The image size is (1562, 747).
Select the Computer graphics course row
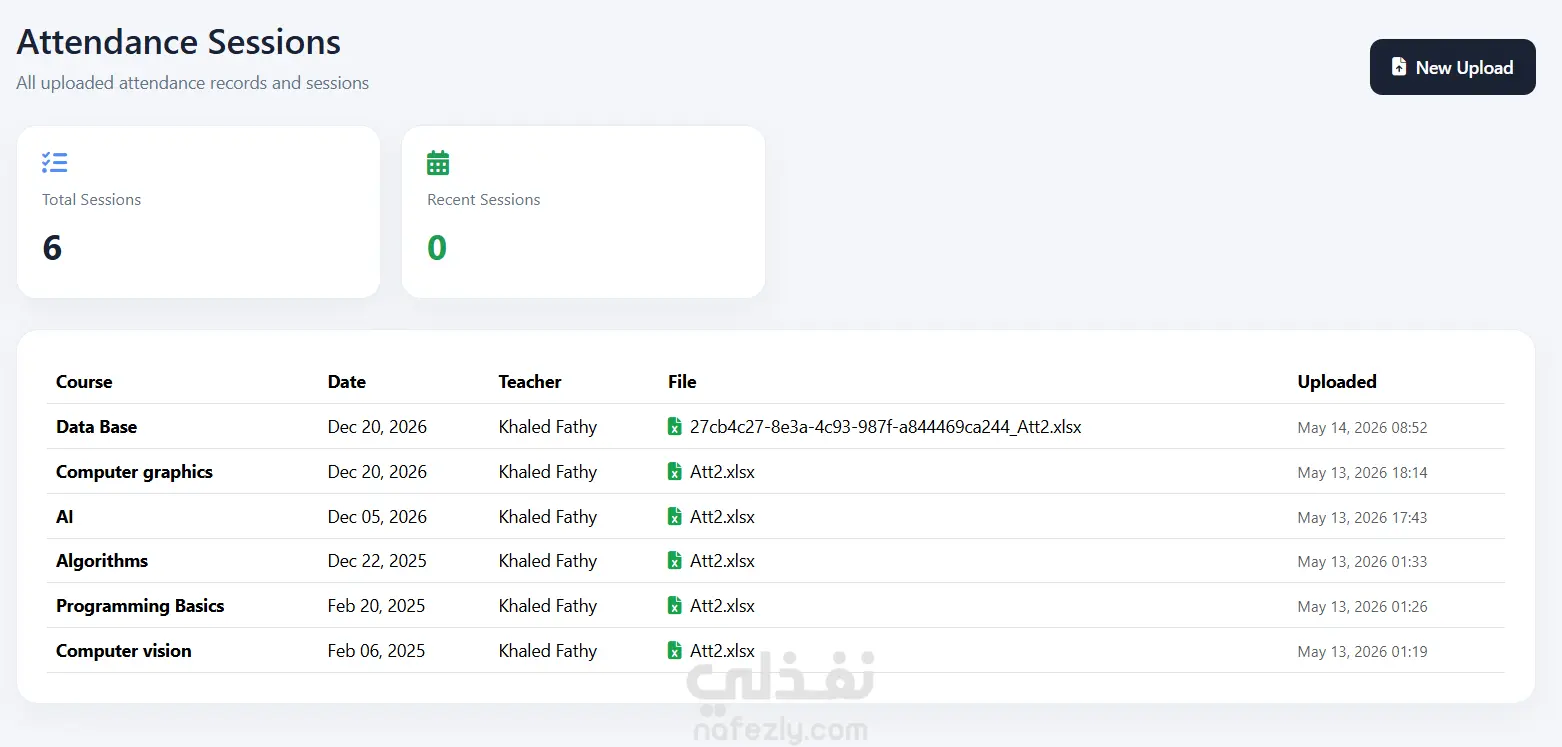(775, 472)
